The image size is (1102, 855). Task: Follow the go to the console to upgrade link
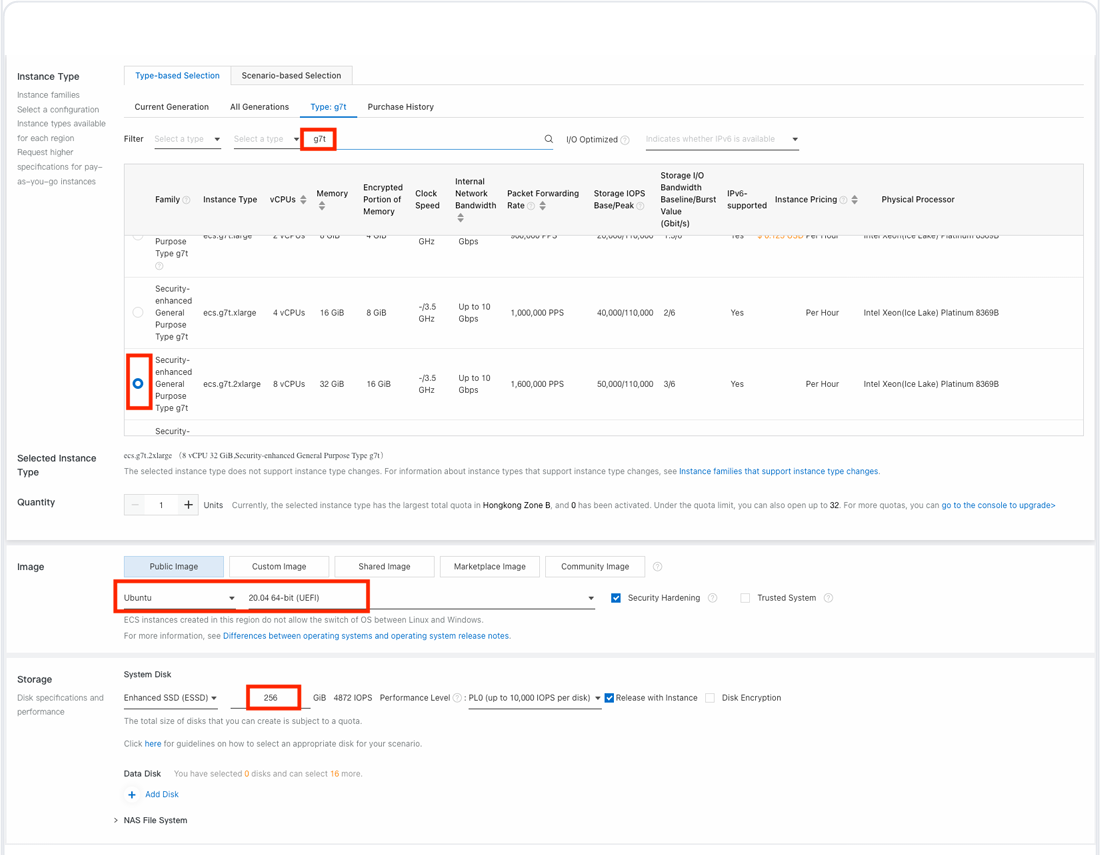pos(998,505)
